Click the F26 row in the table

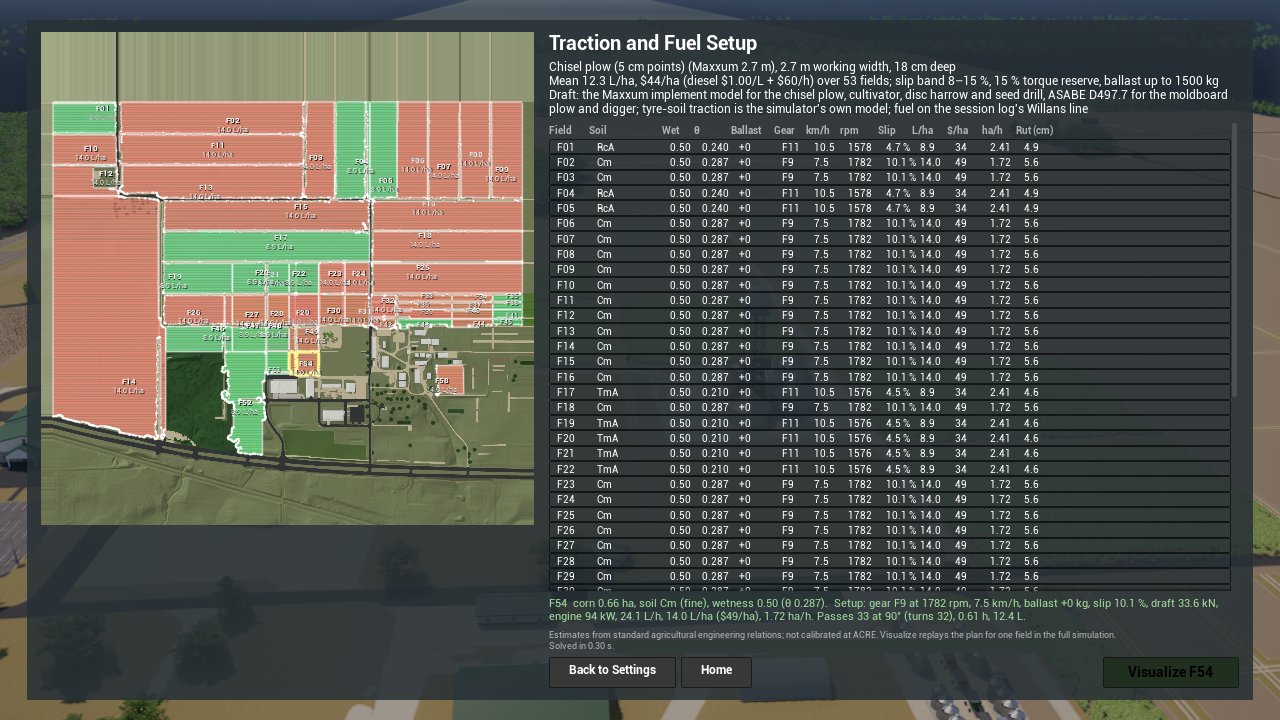[x=890, y=530]
